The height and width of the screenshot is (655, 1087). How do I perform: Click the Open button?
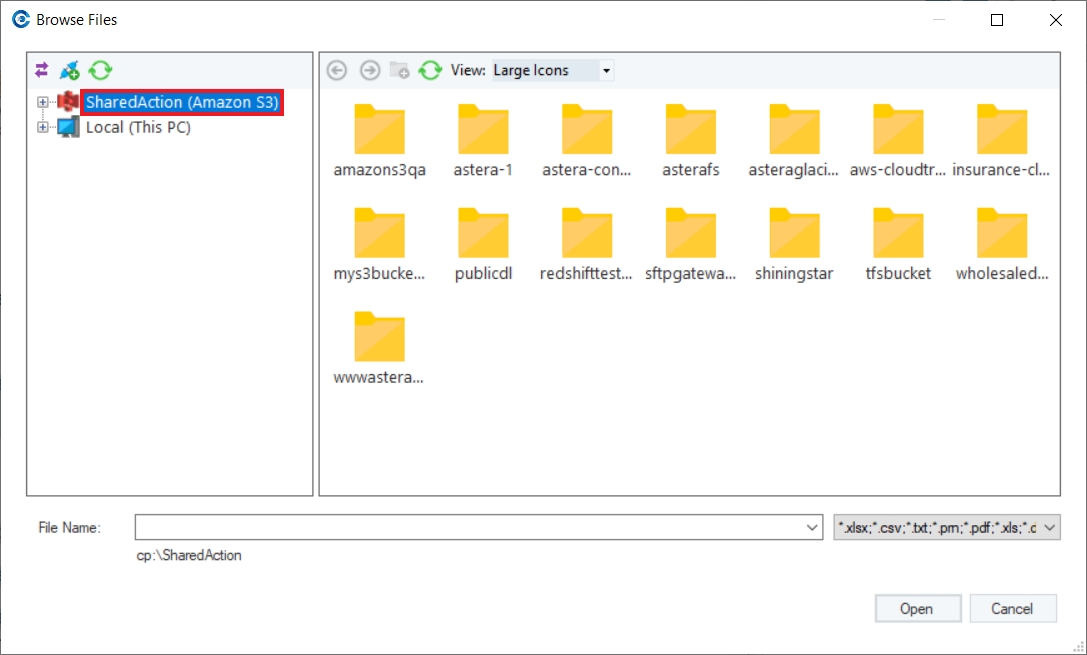[x=917, y=609]
